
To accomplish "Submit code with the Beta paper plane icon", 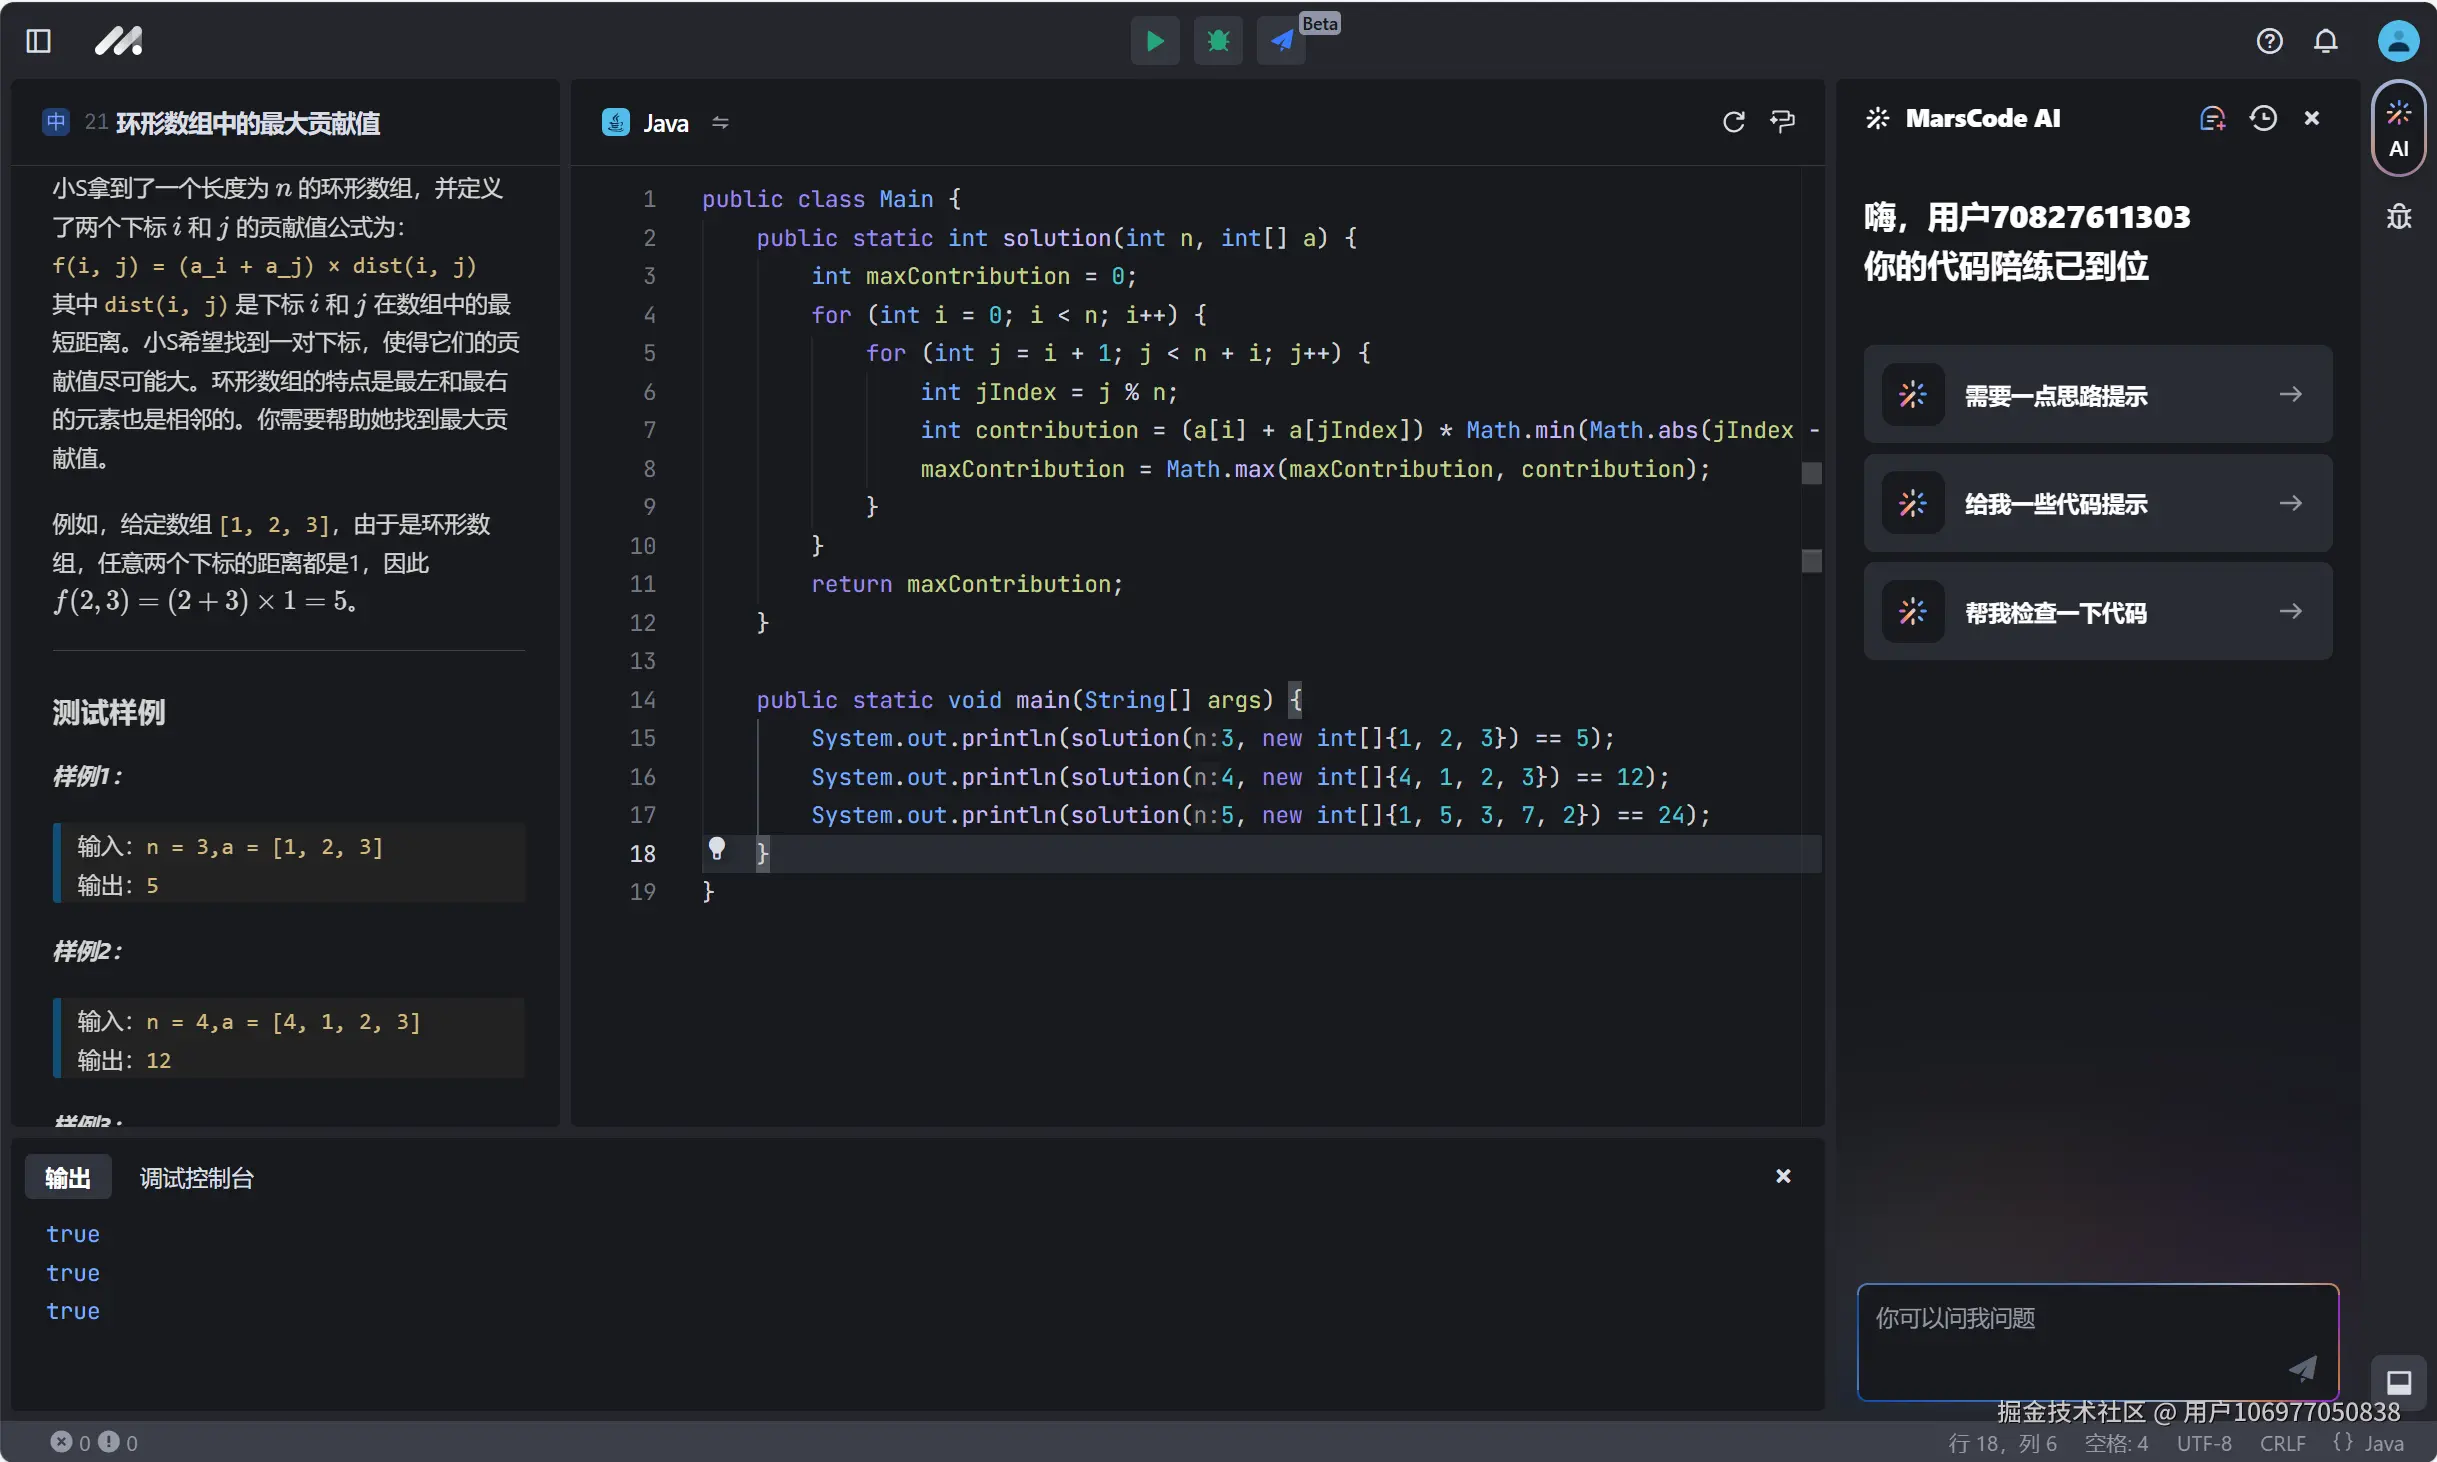I will pyautogui.click(x=1281, y=41).
